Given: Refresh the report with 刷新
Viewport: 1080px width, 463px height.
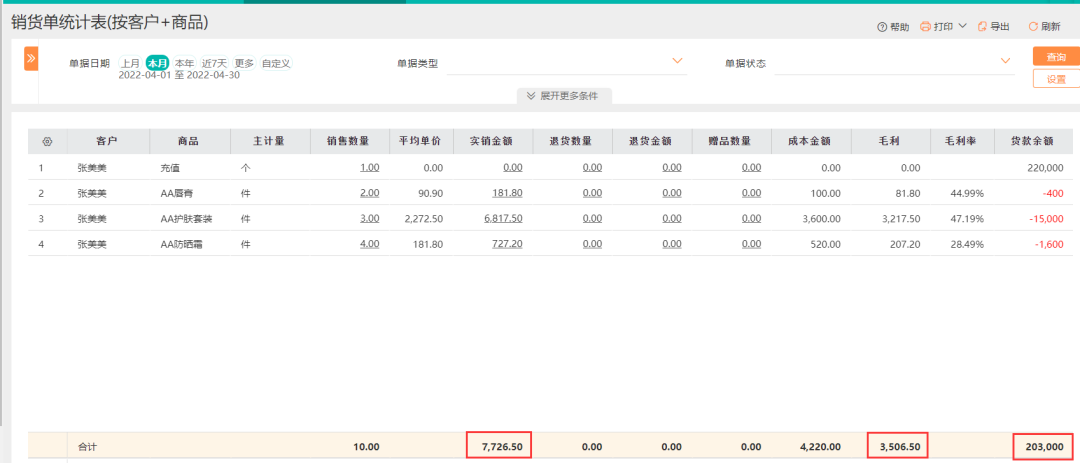Looking at the screenshot, I should click(1033, 27).
